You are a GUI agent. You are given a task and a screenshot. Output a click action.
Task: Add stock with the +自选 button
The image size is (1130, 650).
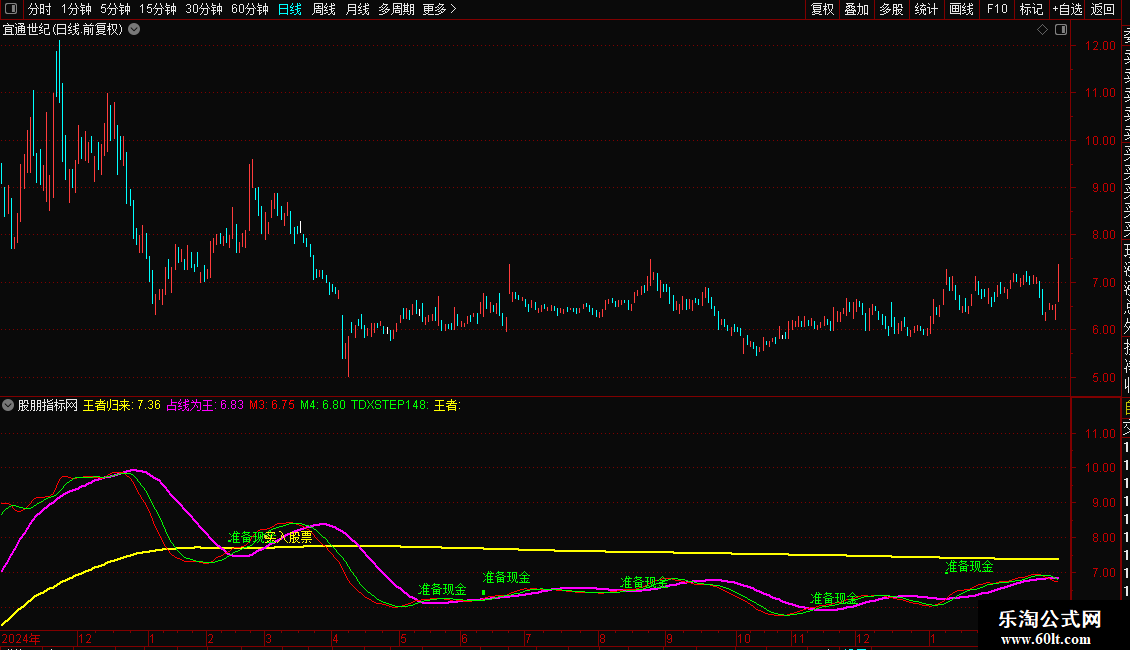[x=1066, y=9]
